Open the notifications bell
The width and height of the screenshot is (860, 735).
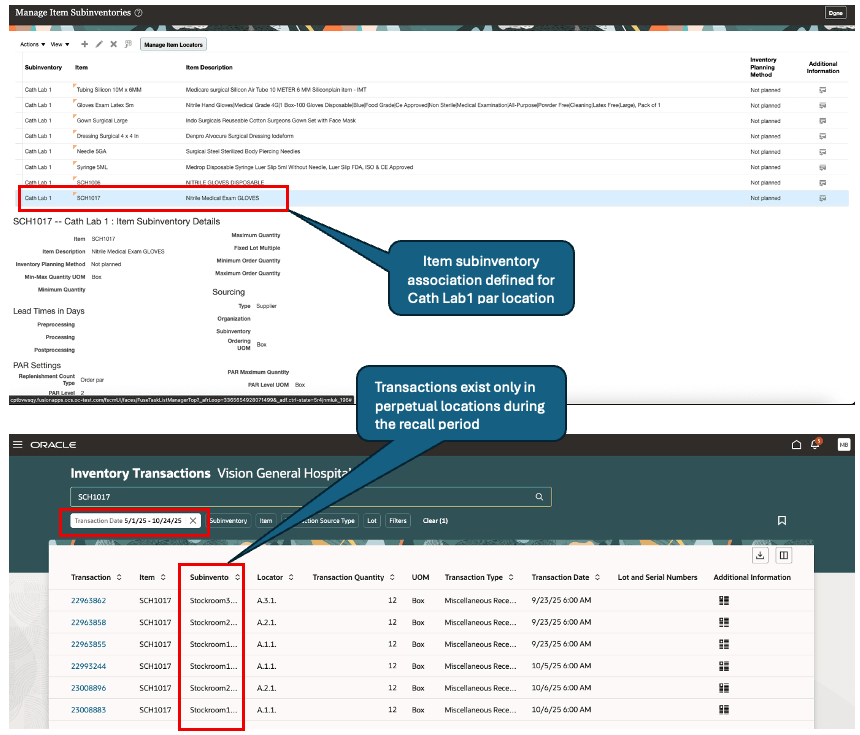pyautogui.click(x=815, y=444)
